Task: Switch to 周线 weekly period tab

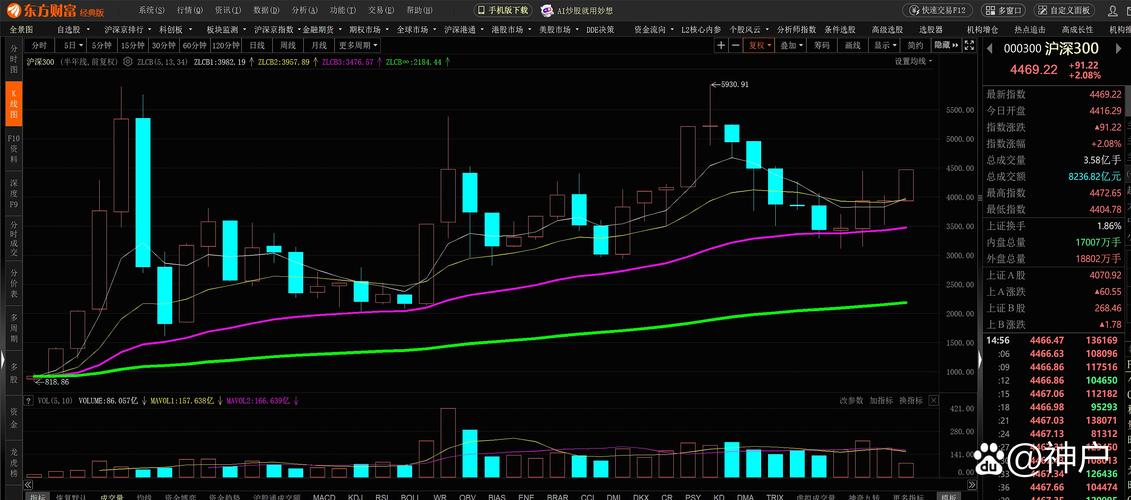Action: (x=288, y=45)
